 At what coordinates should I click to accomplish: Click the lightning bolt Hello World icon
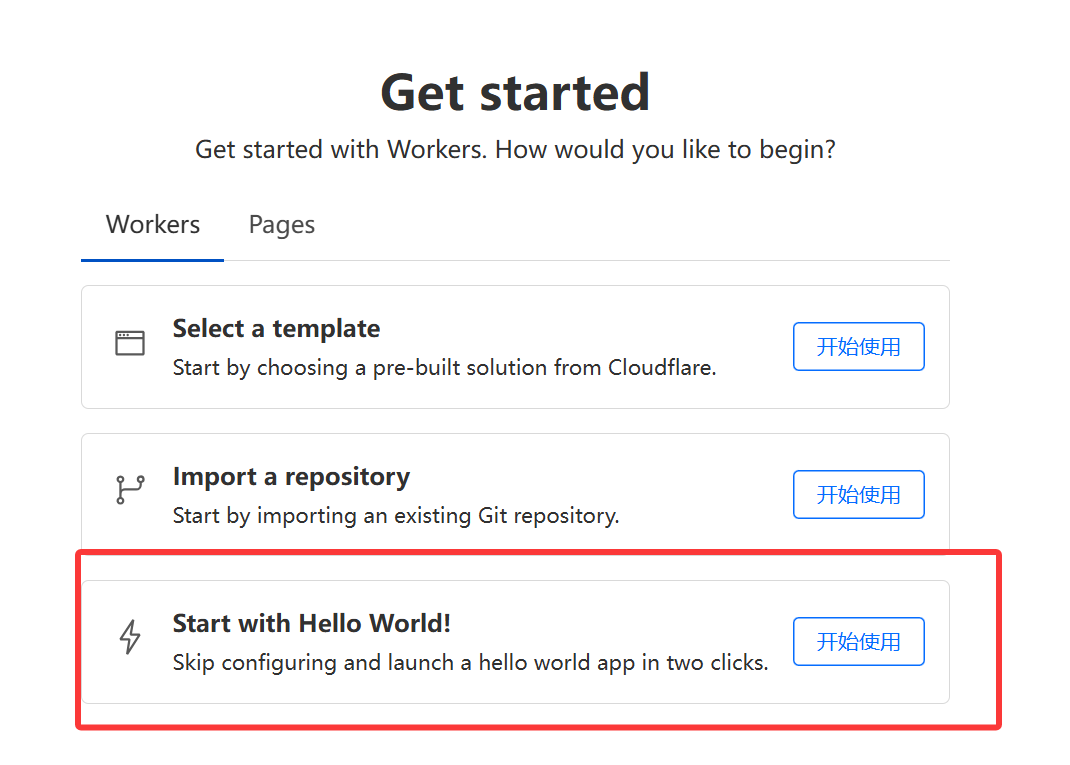(x=130, y=637)
